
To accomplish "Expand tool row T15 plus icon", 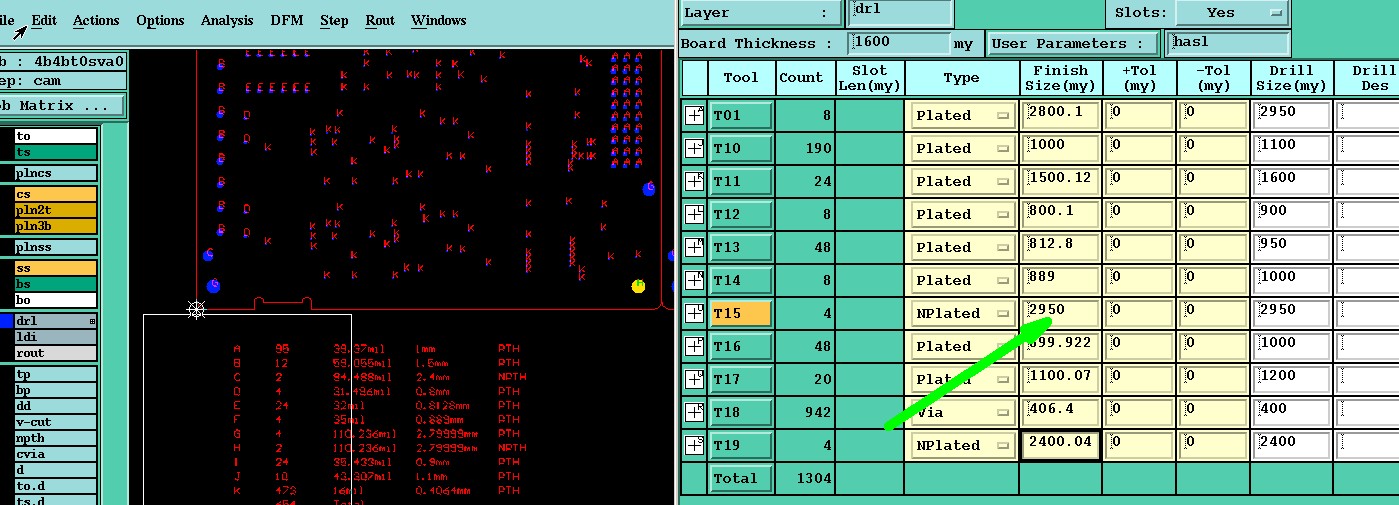I will pyautogui.click(x=694, y=313).
